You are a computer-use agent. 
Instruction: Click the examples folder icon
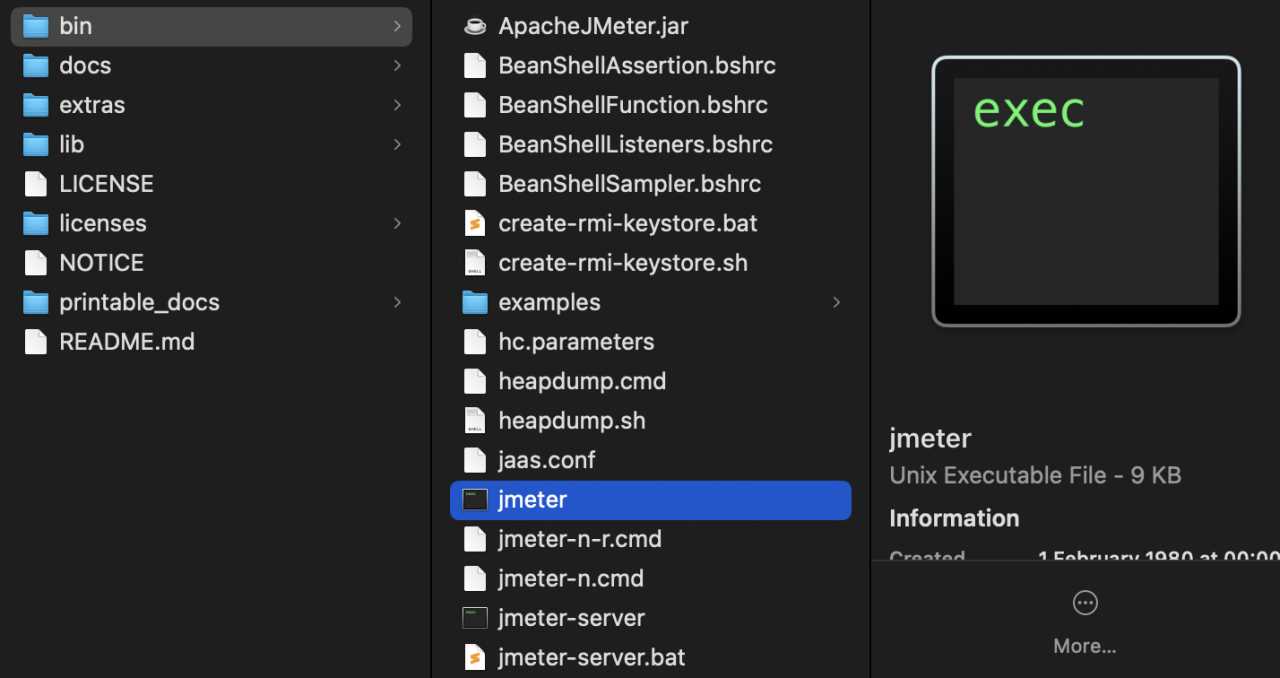475,302
